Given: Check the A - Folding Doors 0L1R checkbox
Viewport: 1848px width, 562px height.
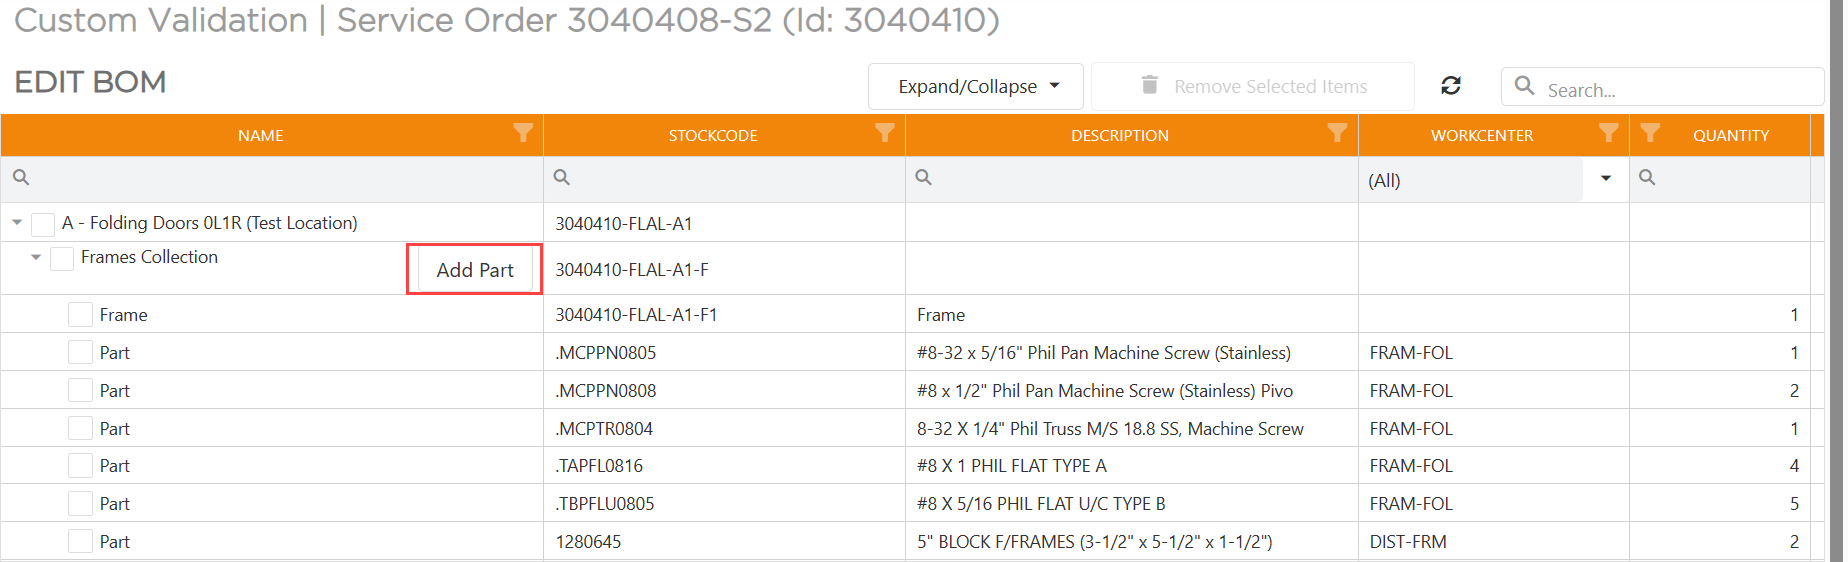Looking at the screenshot, I should click(43, 224).
